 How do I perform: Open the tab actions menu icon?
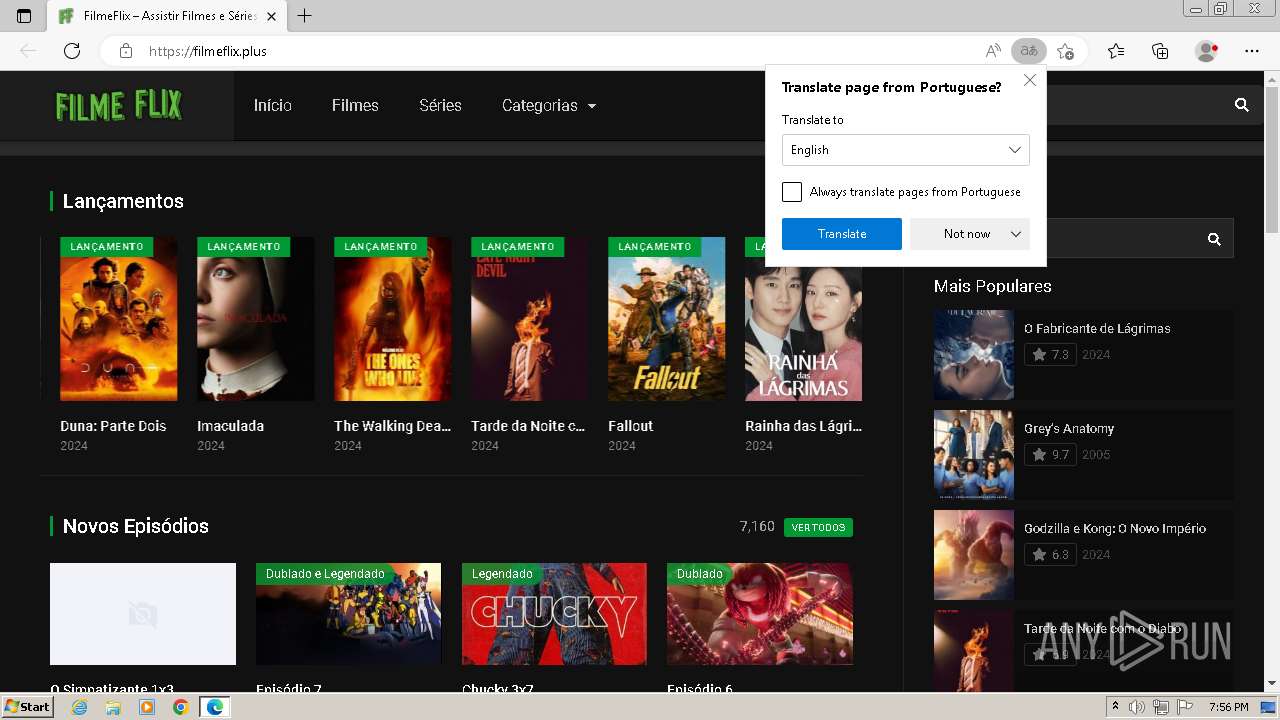(x=24, y=16)
